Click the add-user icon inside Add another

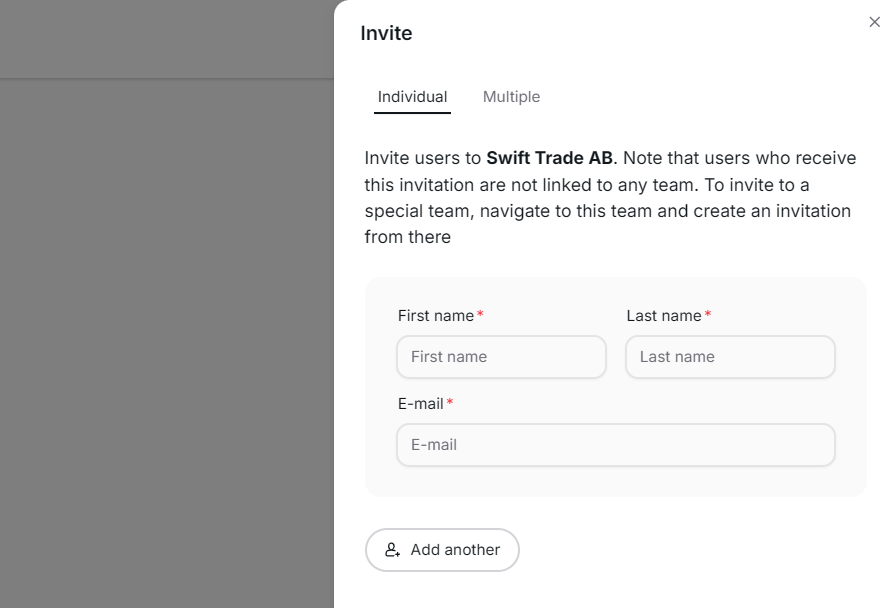click(x=392, y=550)
